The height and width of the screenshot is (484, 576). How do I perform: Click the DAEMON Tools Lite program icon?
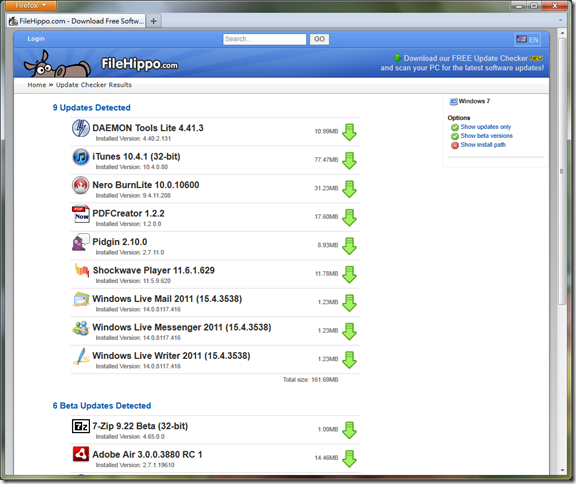tap(80, 128)
